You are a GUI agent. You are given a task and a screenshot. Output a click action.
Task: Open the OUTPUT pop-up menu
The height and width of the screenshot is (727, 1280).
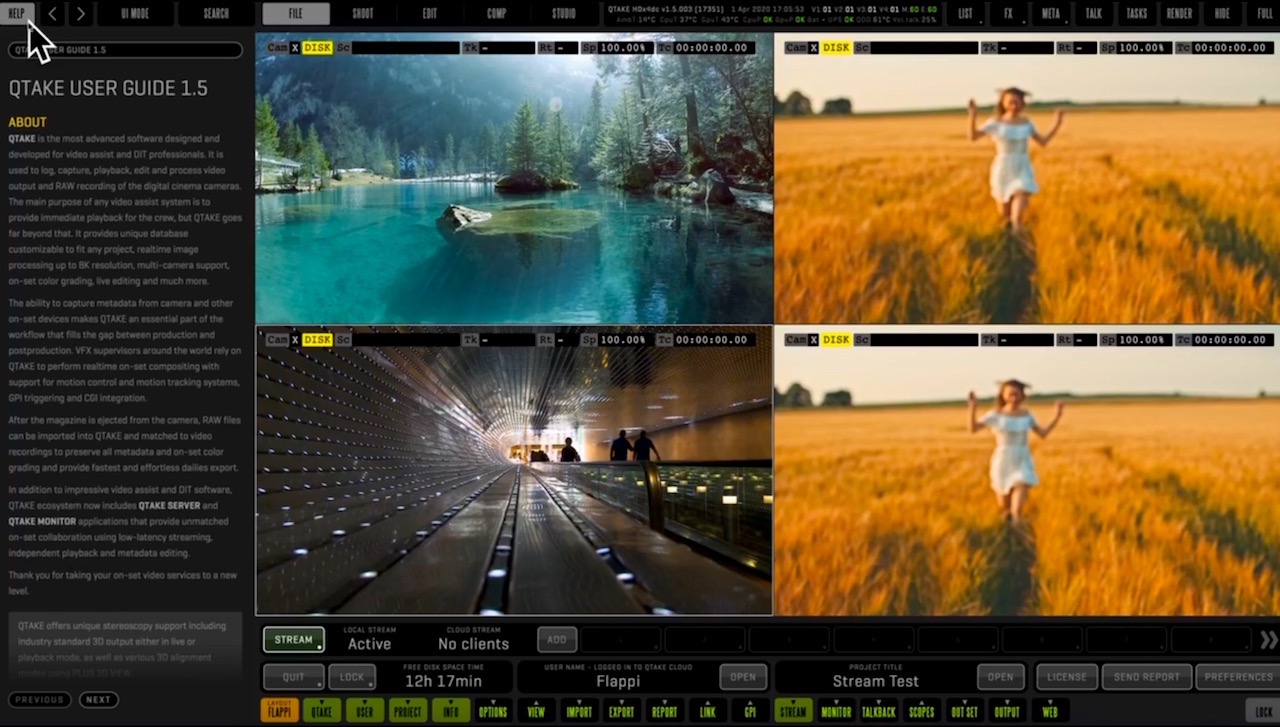[1007, 712]
